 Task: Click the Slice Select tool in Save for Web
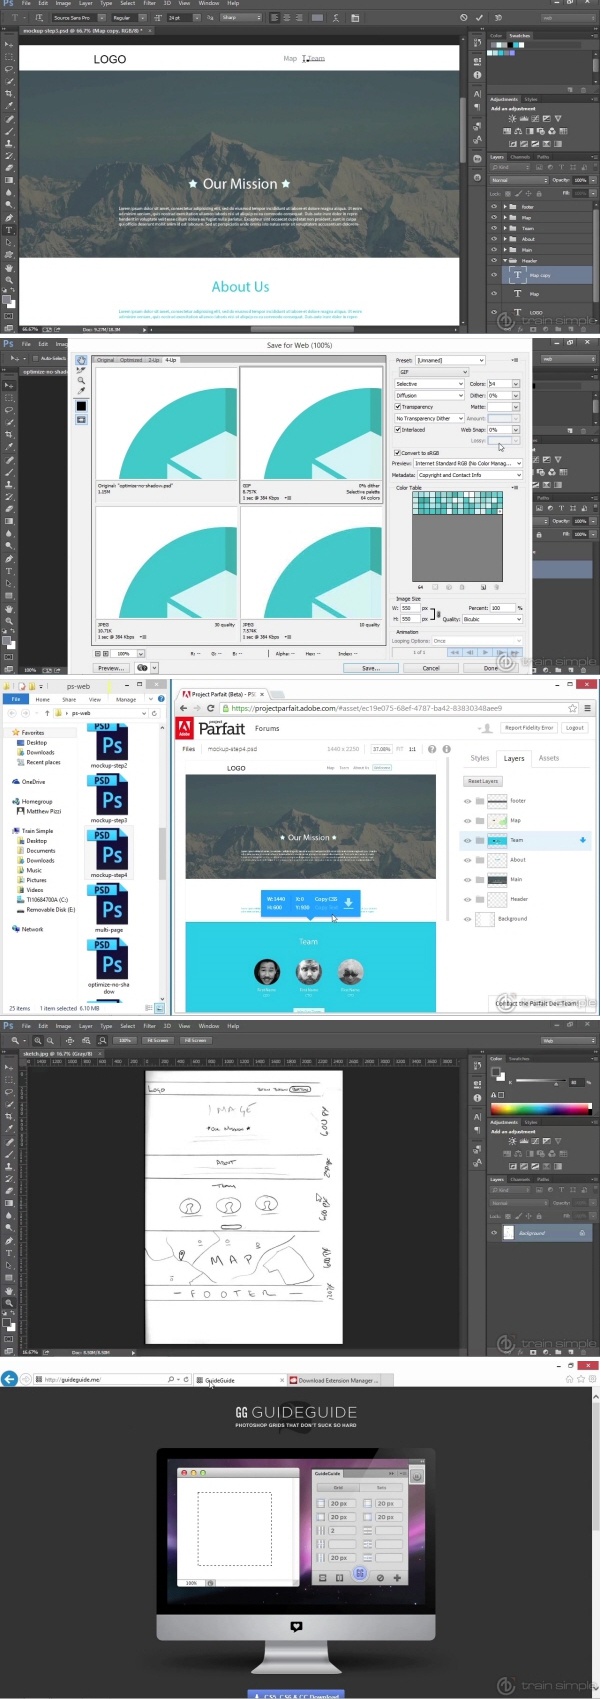click(81, 370)
